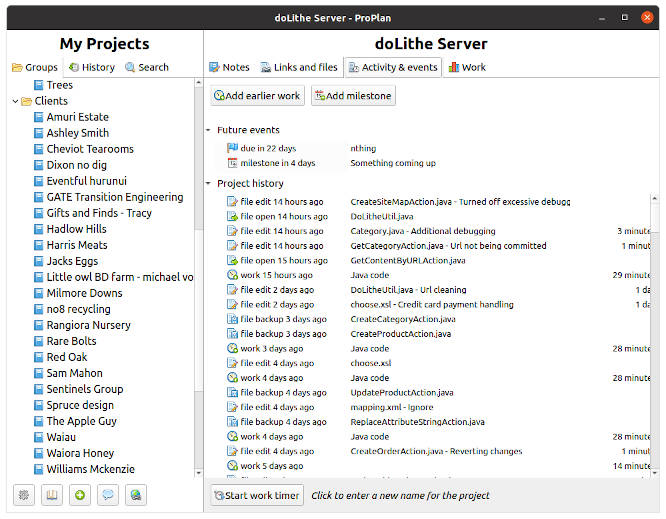Switch to the History tab
Screen dimensions: 666x519
pos(92,67)
